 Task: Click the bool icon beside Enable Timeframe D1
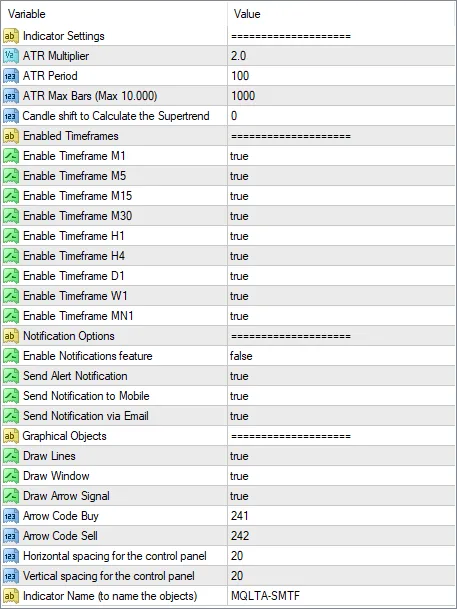pos(11,276)
